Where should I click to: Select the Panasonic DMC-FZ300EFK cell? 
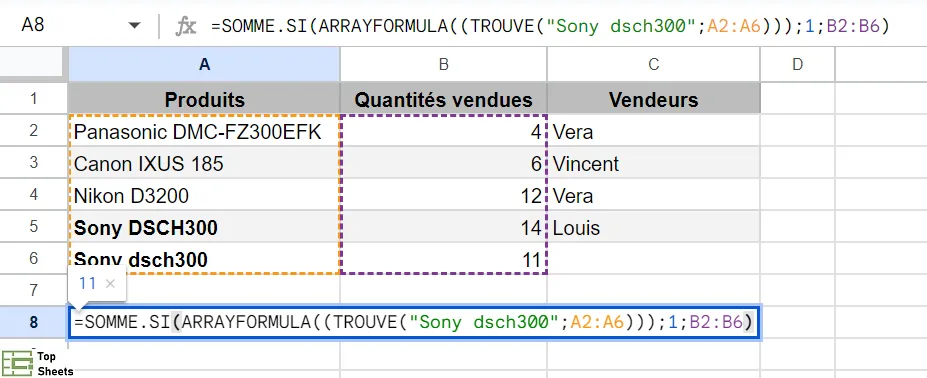point(205,131)
